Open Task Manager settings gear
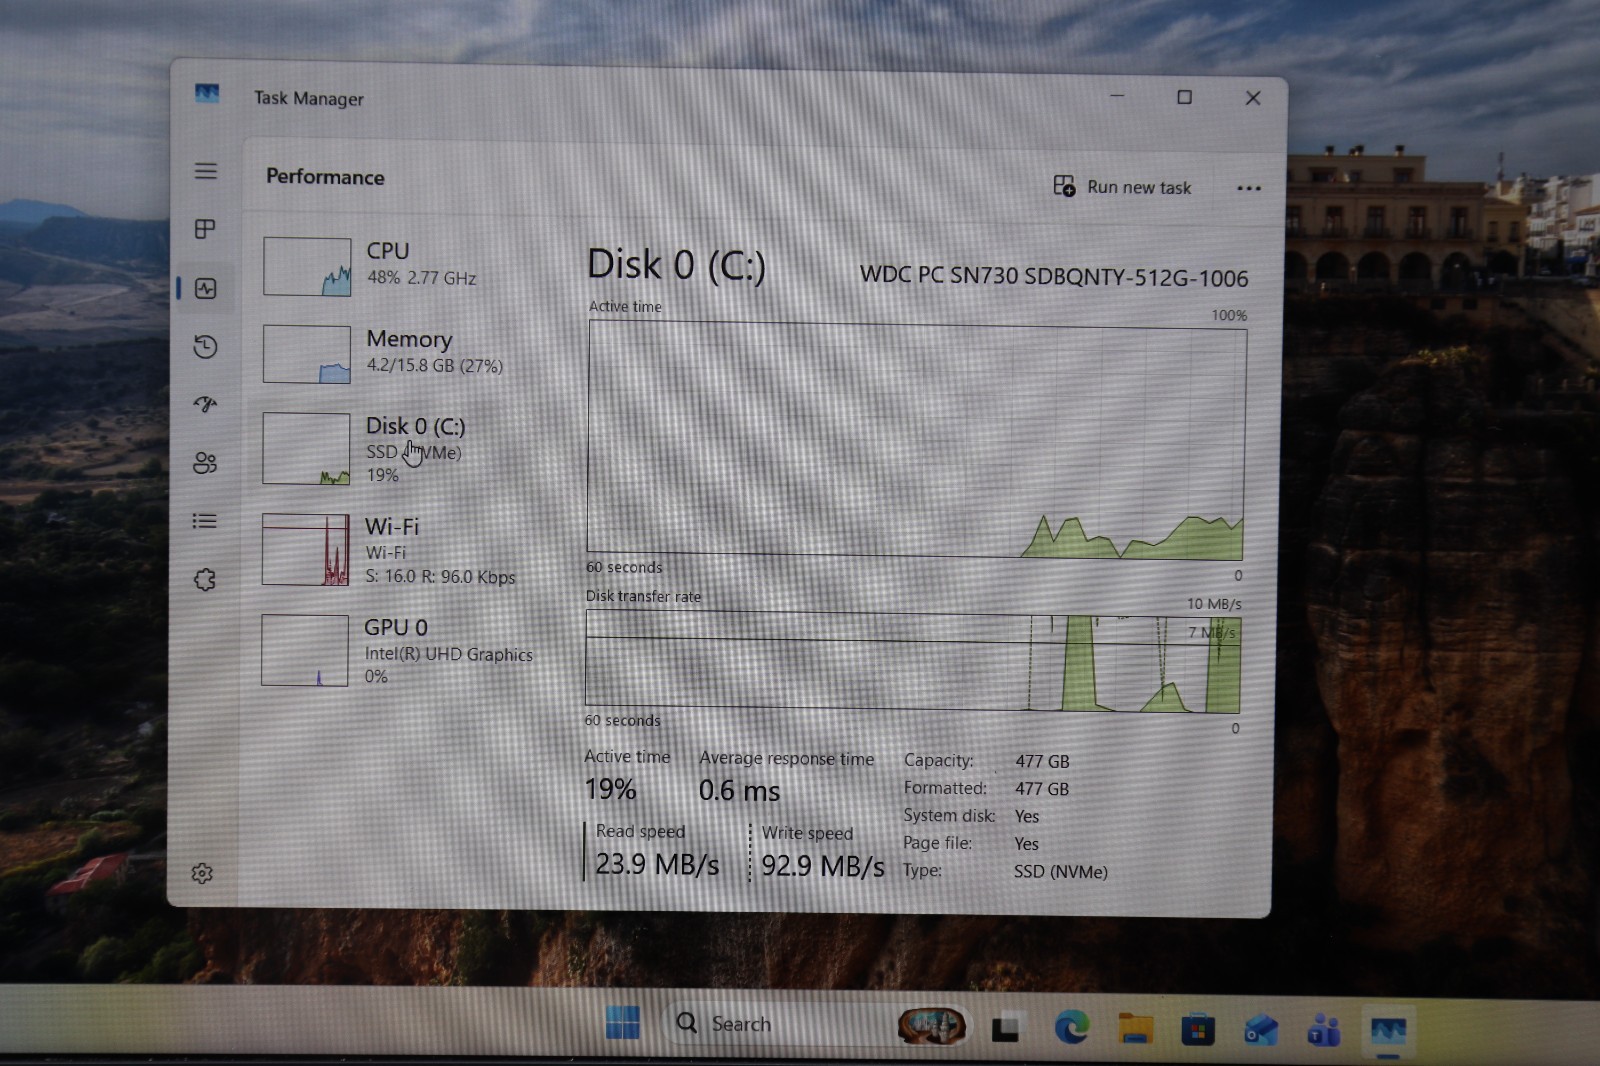 click(x=202, y=873)
